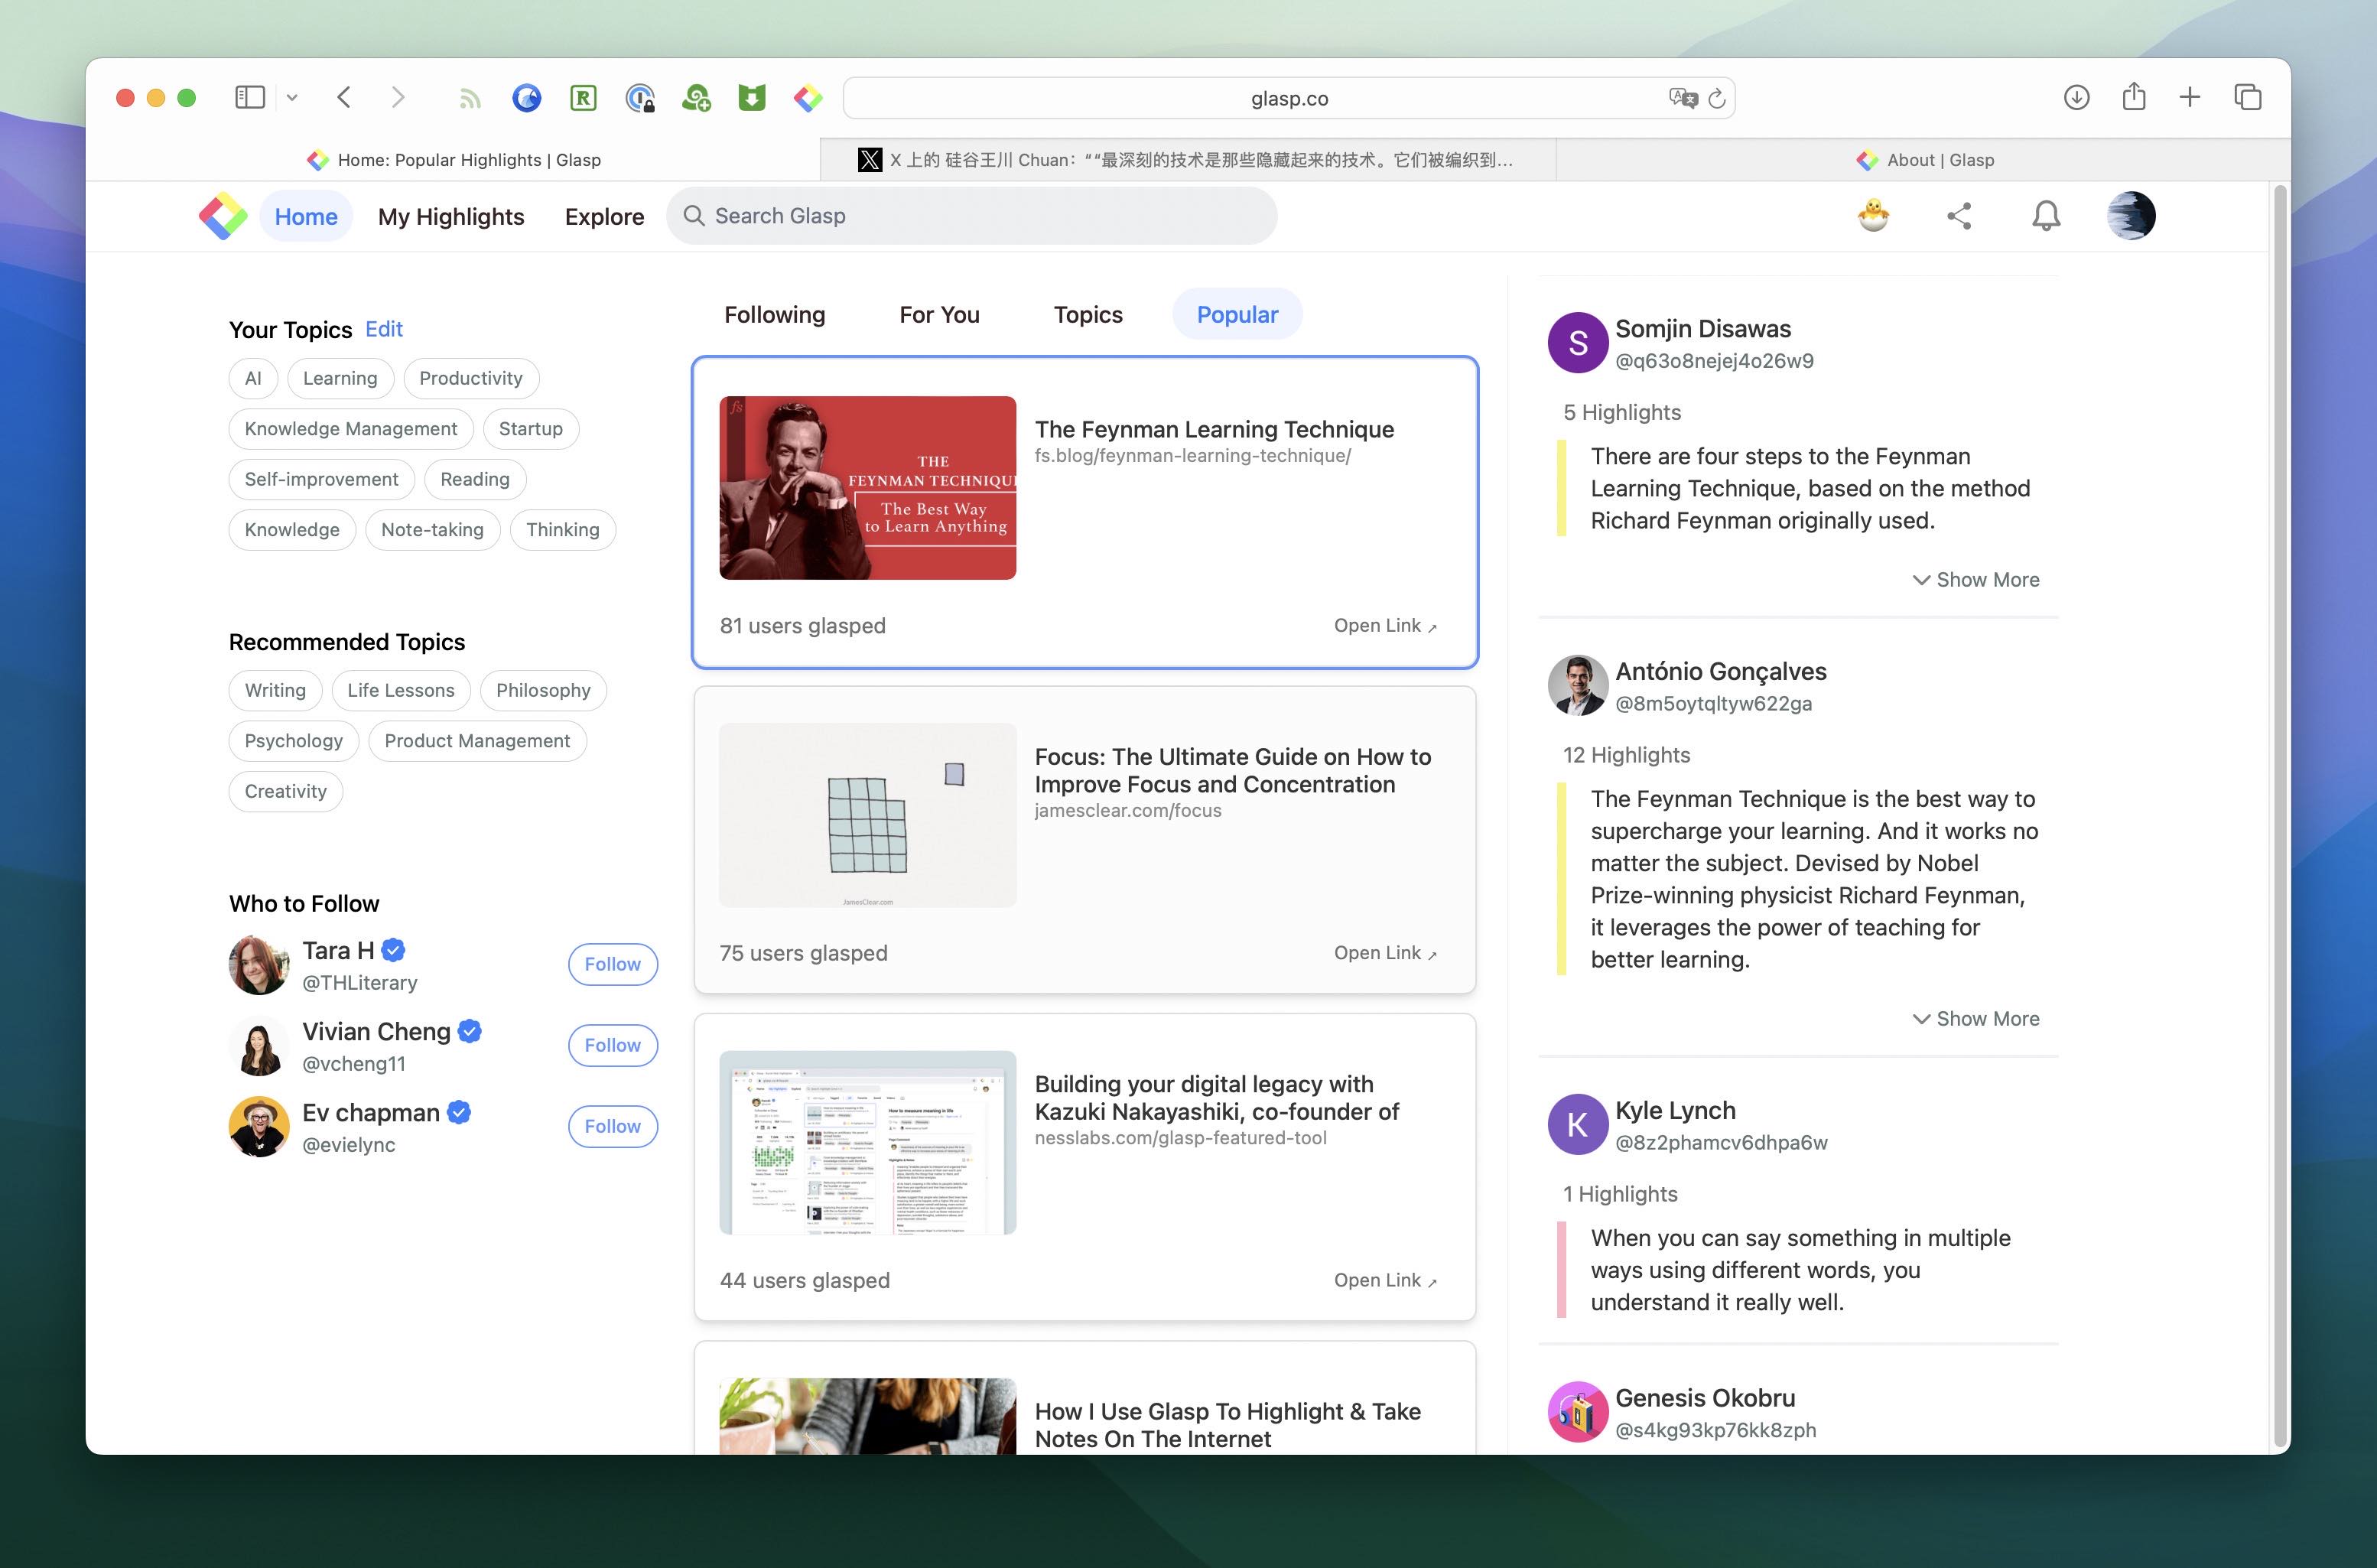
Task: Click the Glasp logo in navbar
Action: tap(222, 216)
